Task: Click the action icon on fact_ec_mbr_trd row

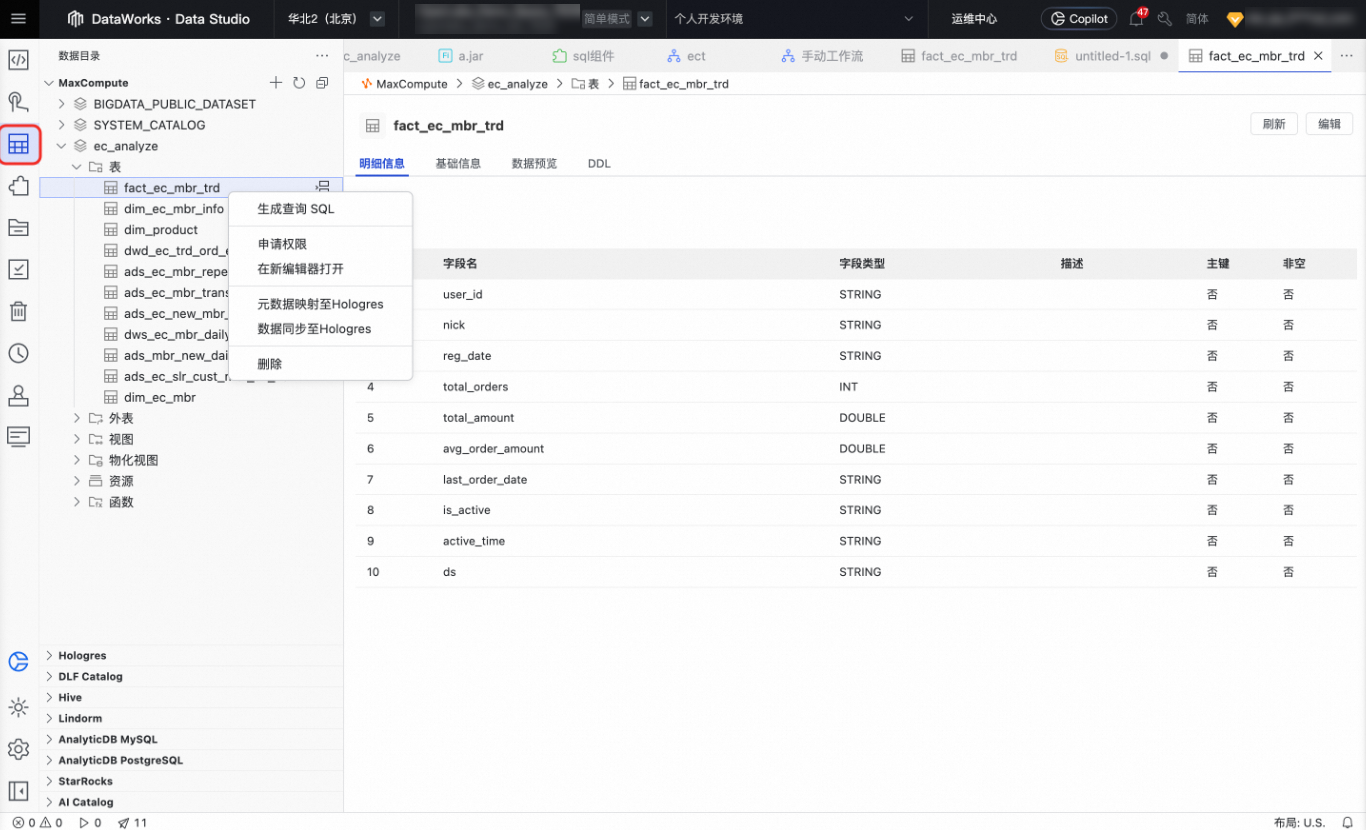Action: point(323,187)
